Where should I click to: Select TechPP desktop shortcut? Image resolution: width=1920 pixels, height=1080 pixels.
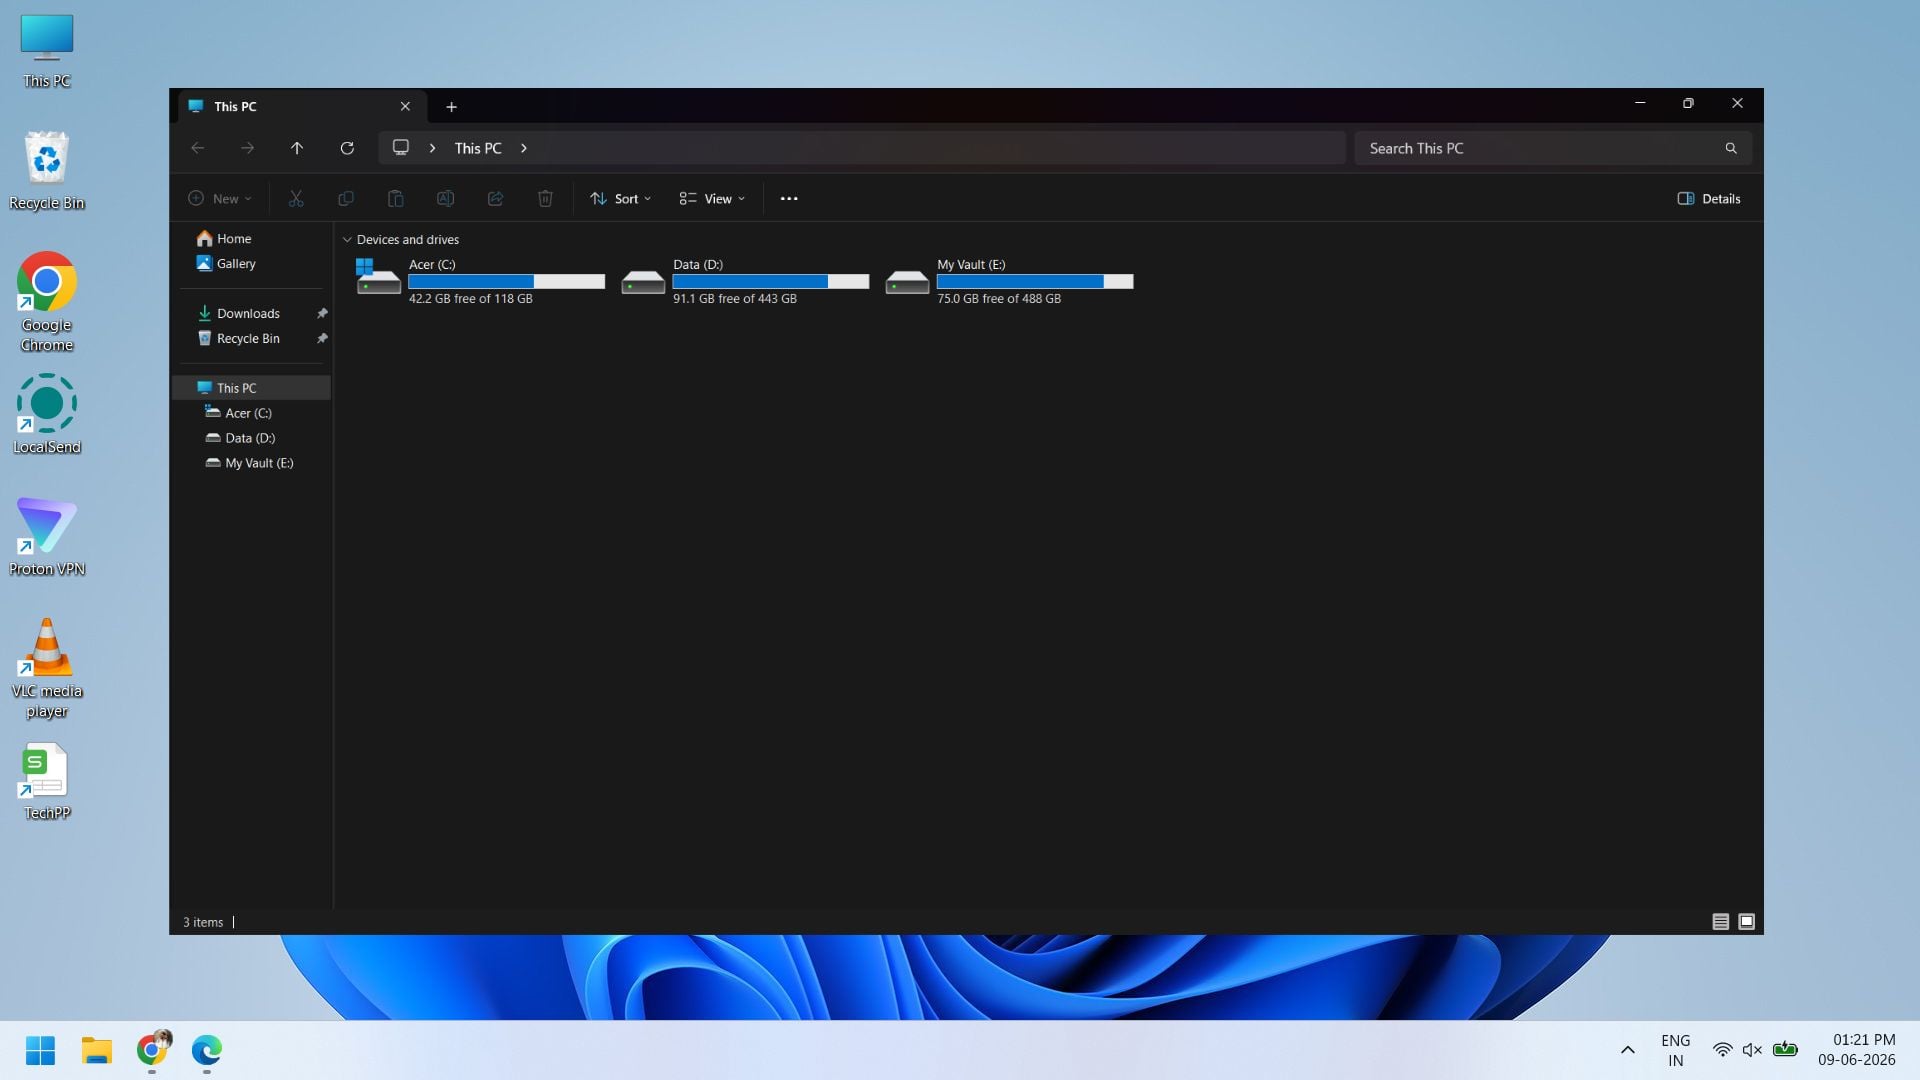[47, 782]
